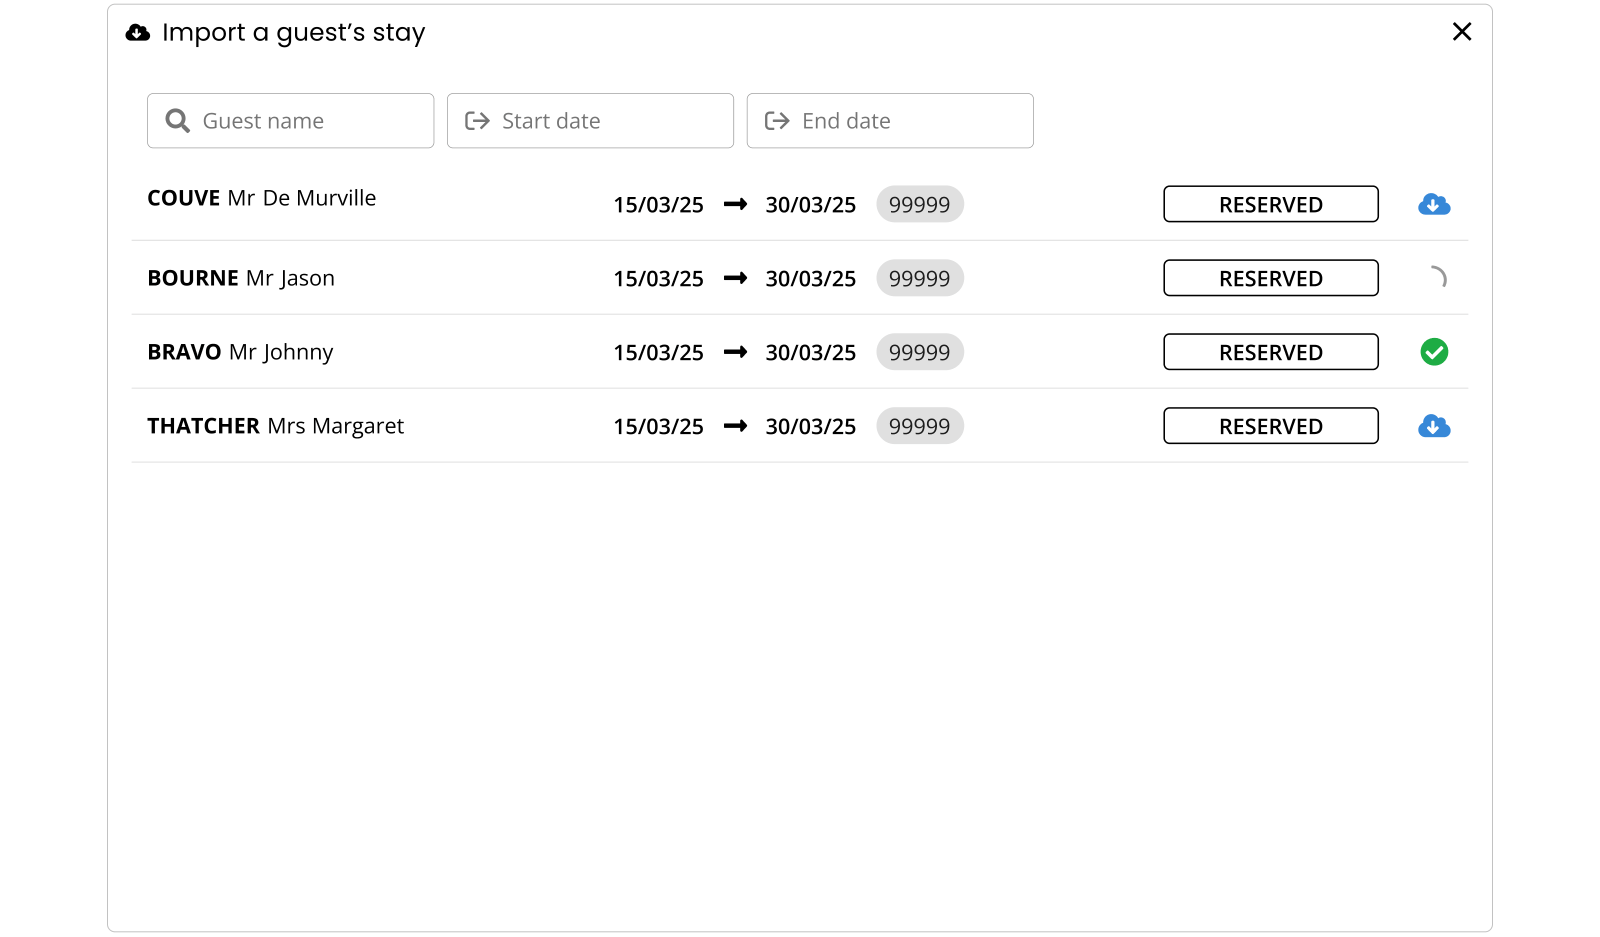Click RESERVED status for BOURNE Mr Jason
Viewport: 1600px width, 937px height.
[x=1271, y=278]
